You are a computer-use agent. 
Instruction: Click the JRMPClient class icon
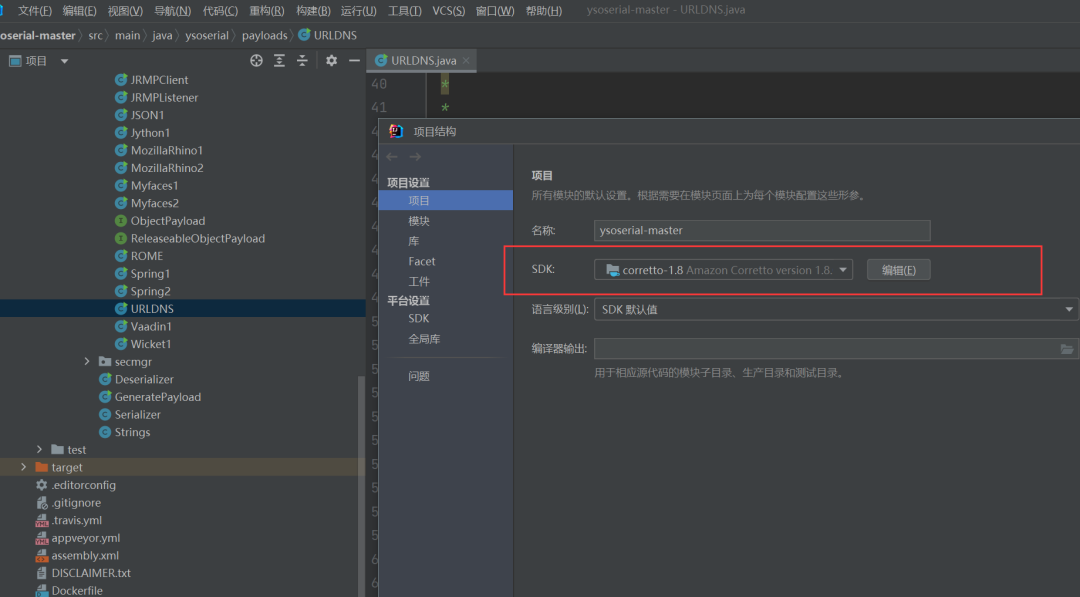(x=121, y=79)
